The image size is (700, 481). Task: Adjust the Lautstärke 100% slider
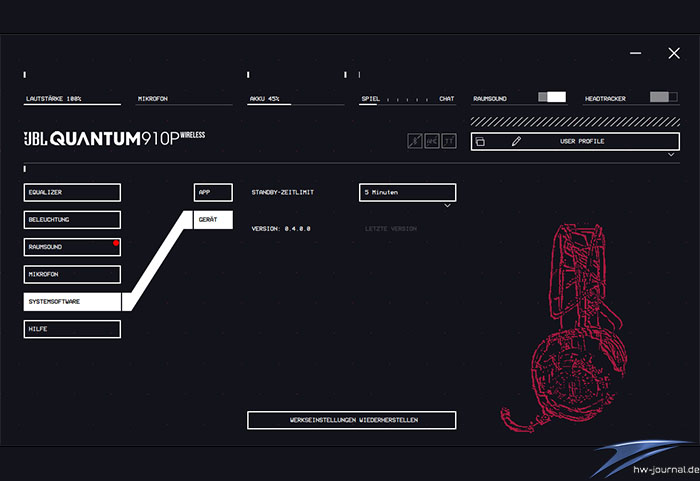[72, 105]
